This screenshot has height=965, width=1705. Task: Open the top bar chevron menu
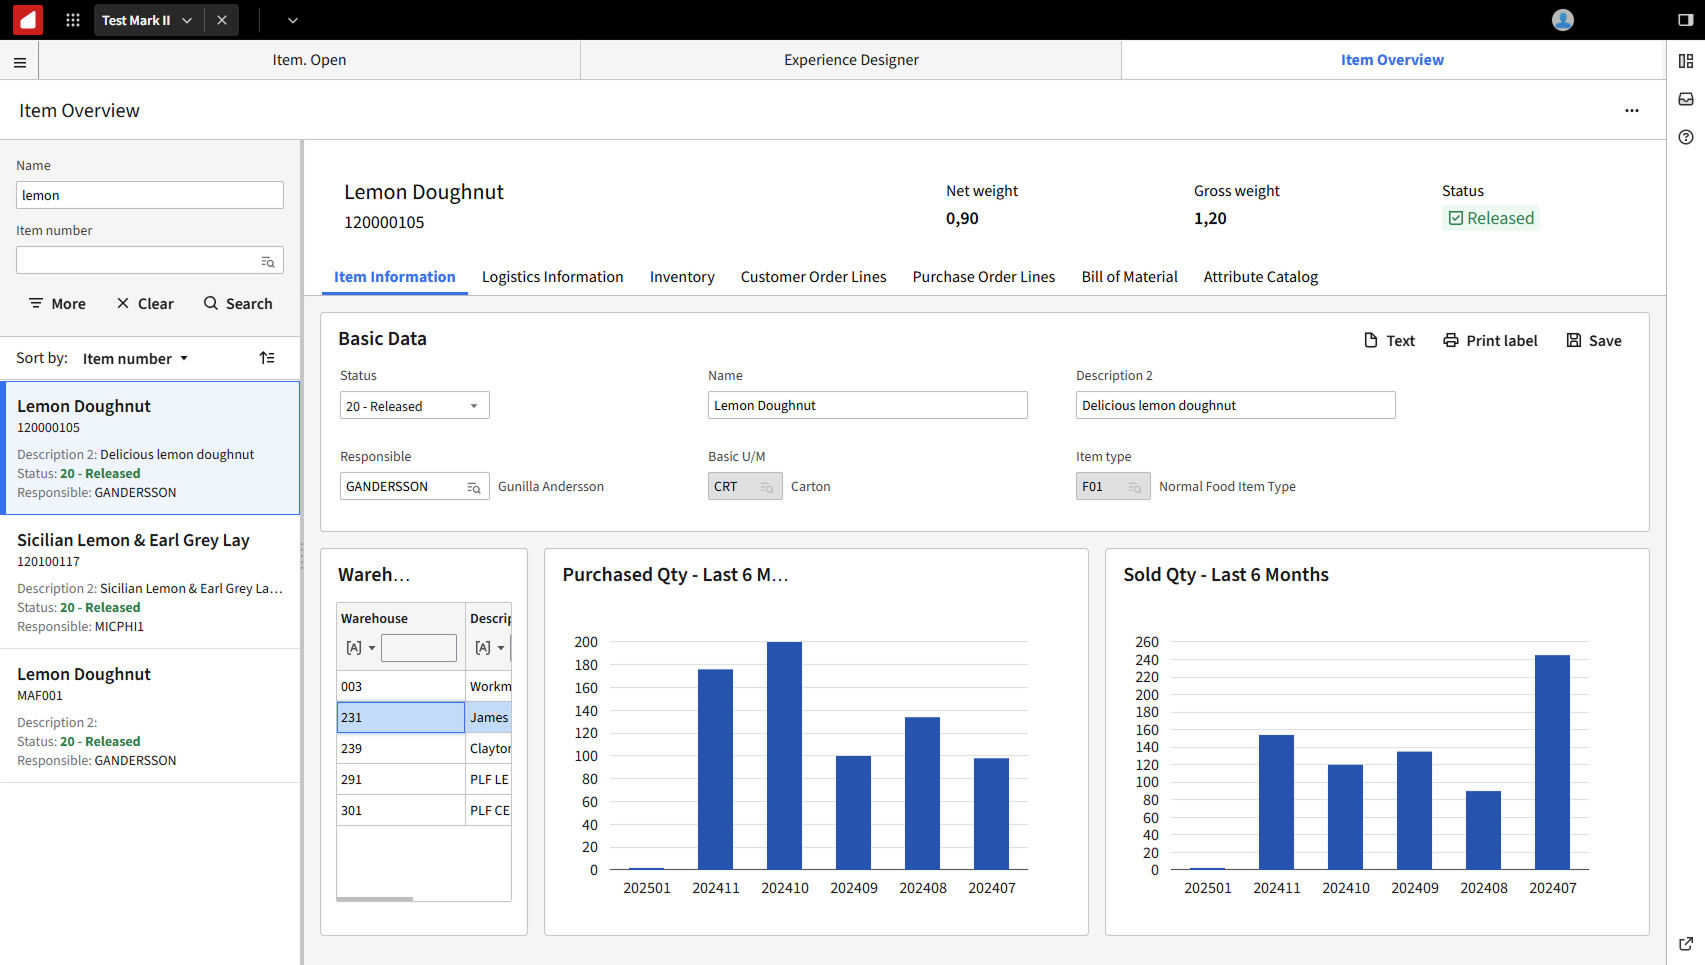coord(293,20)
